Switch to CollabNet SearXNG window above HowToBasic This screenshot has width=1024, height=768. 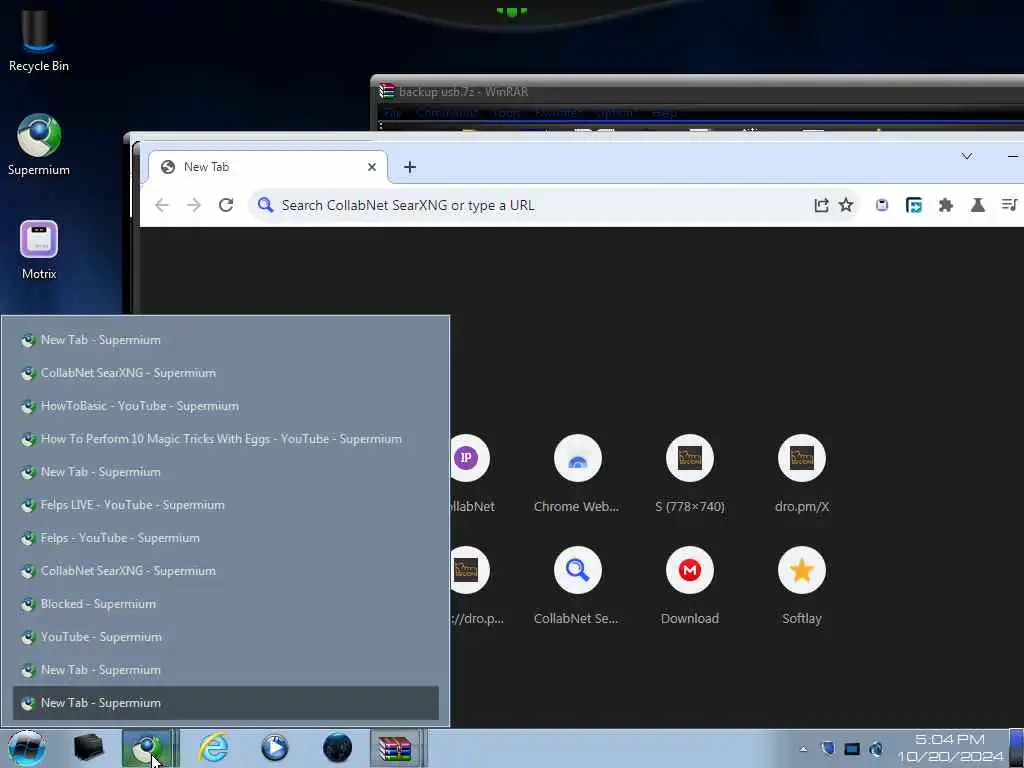(x=226, y=373)
